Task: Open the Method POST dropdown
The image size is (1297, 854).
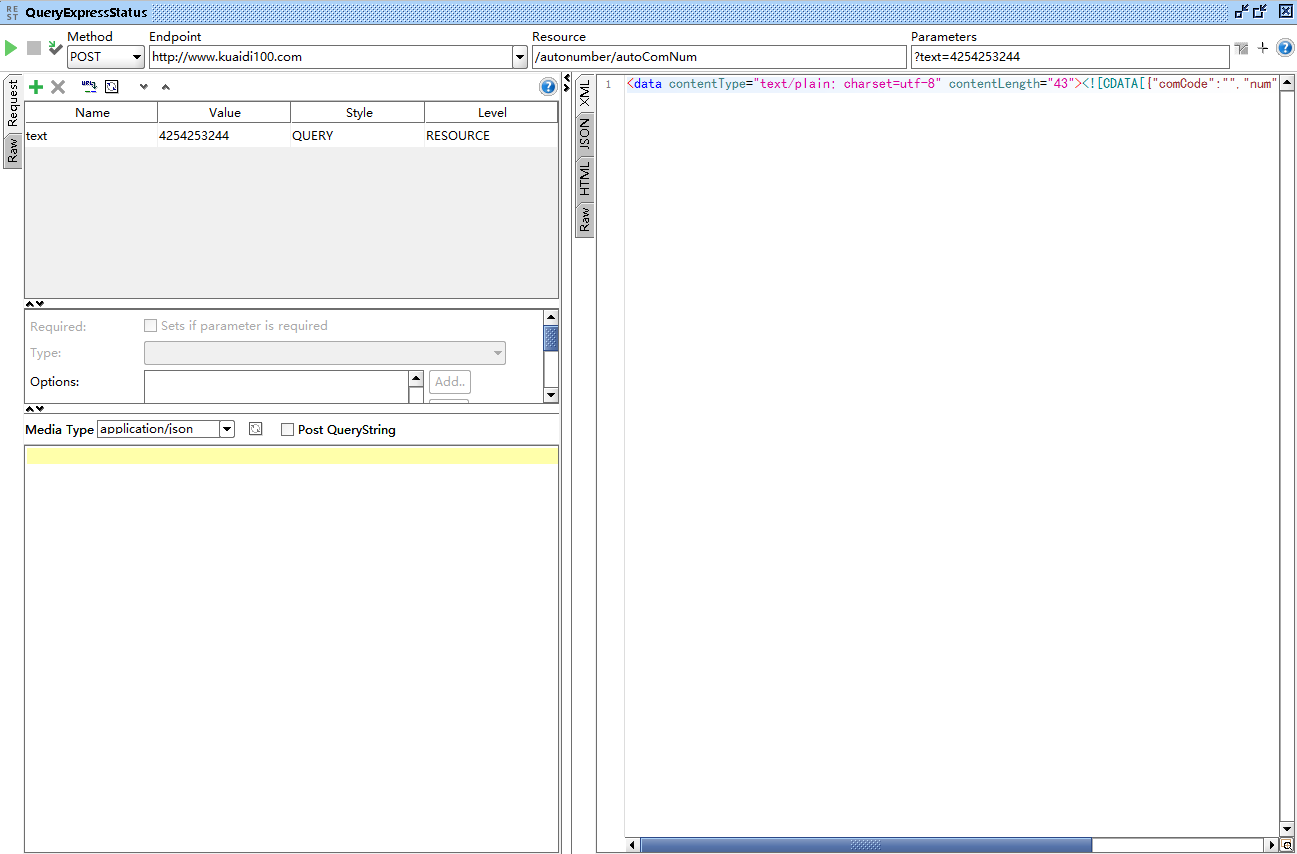Action: click(106, 57)
